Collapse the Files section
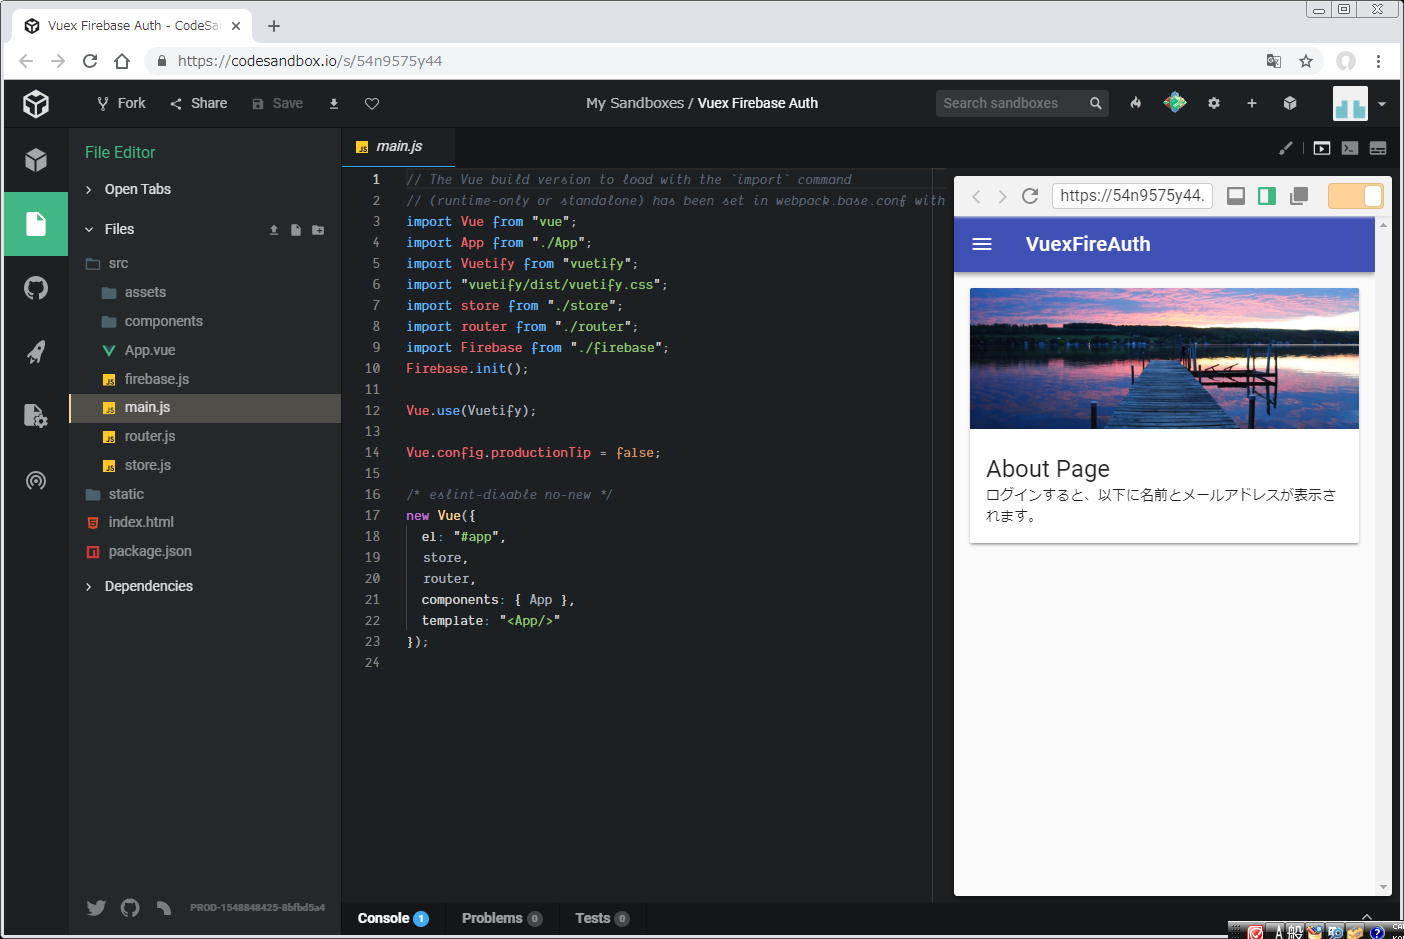 [x=119, y=229]
